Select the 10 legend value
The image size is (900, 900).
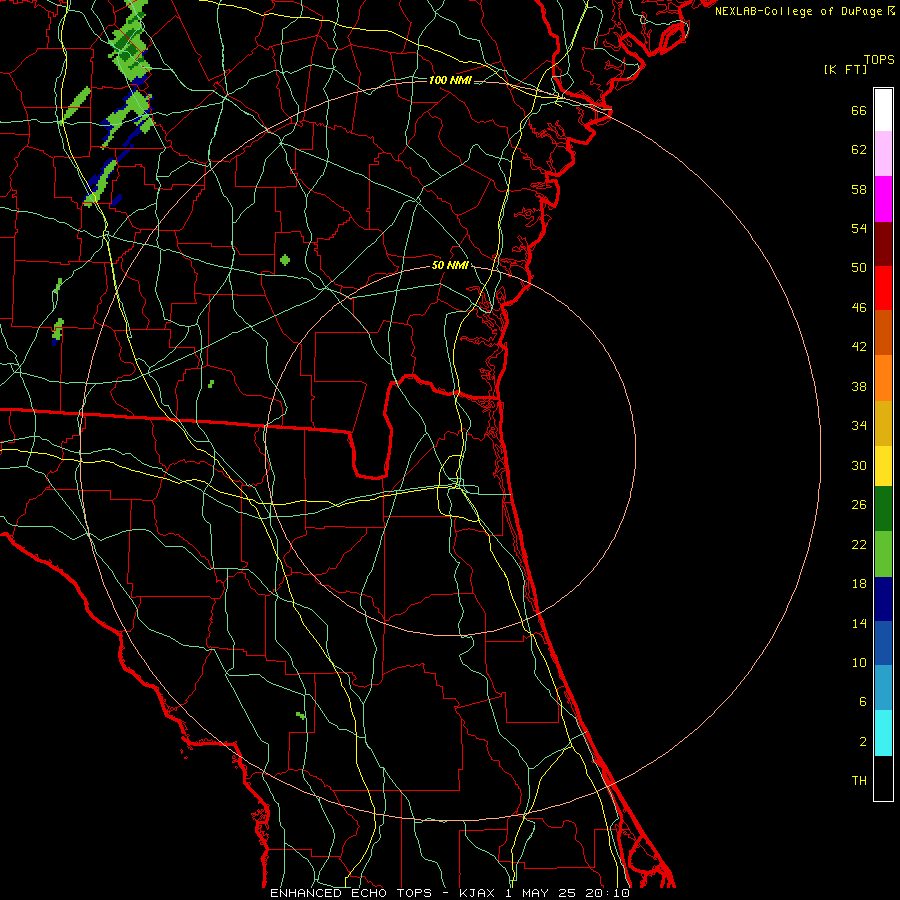tap(859, 663)
